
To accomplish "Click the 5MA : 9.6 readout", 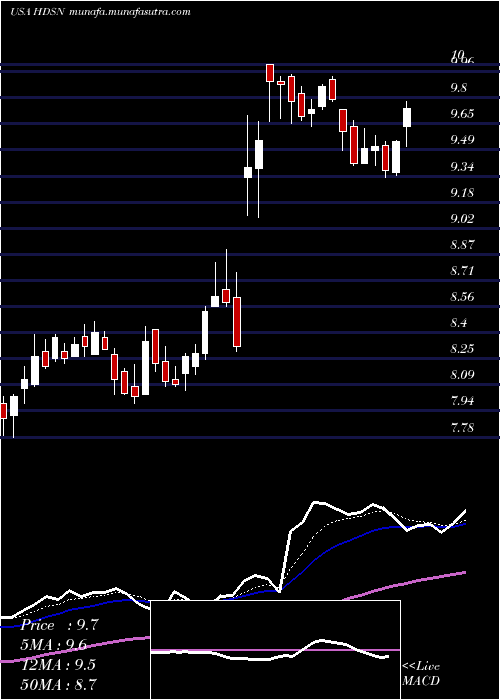I will (x=54, y=645).
